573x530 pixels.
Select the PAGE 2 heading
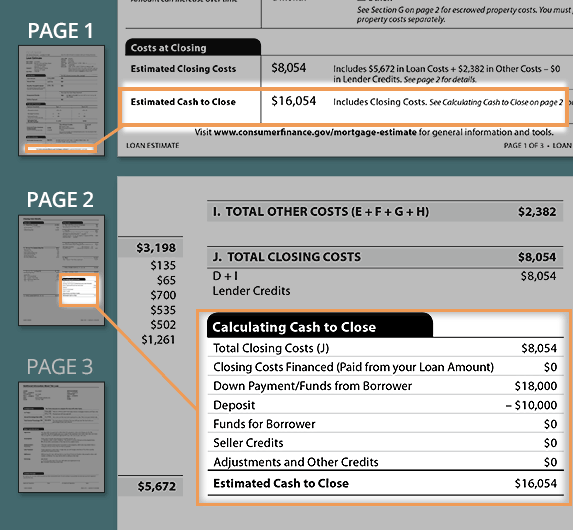coord(60,200)
